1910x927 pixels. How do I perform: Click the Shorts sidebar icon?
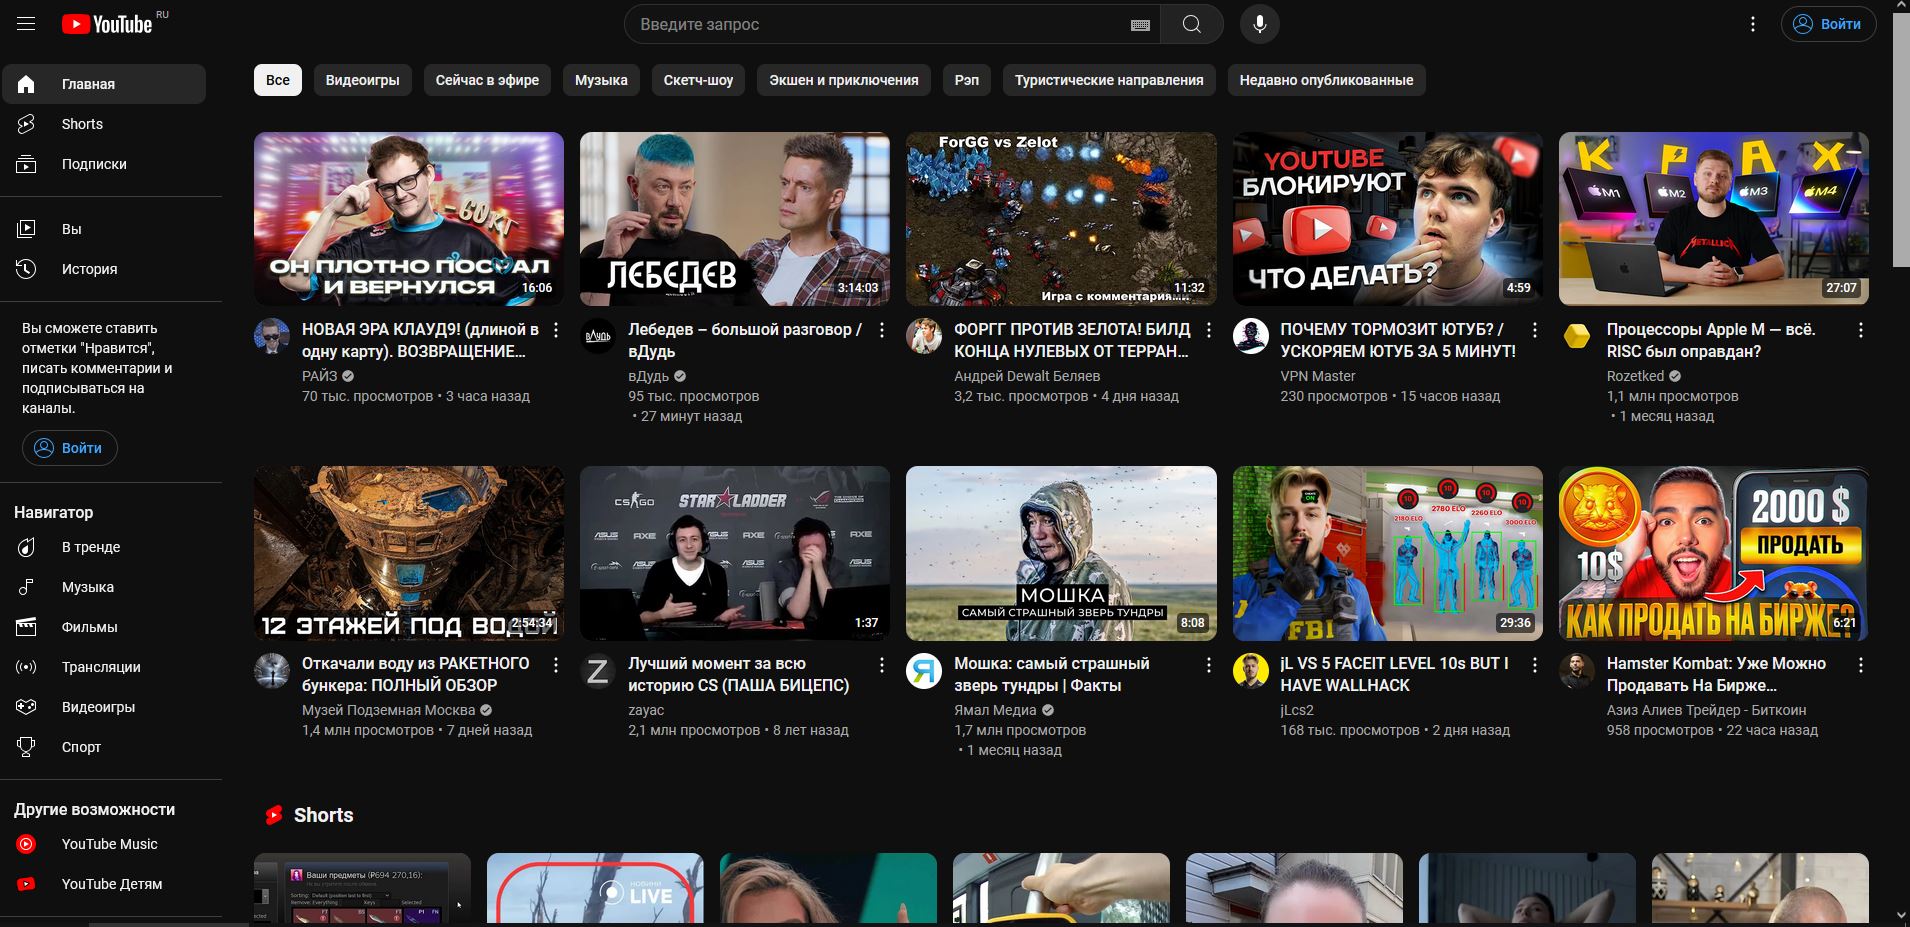26,124
